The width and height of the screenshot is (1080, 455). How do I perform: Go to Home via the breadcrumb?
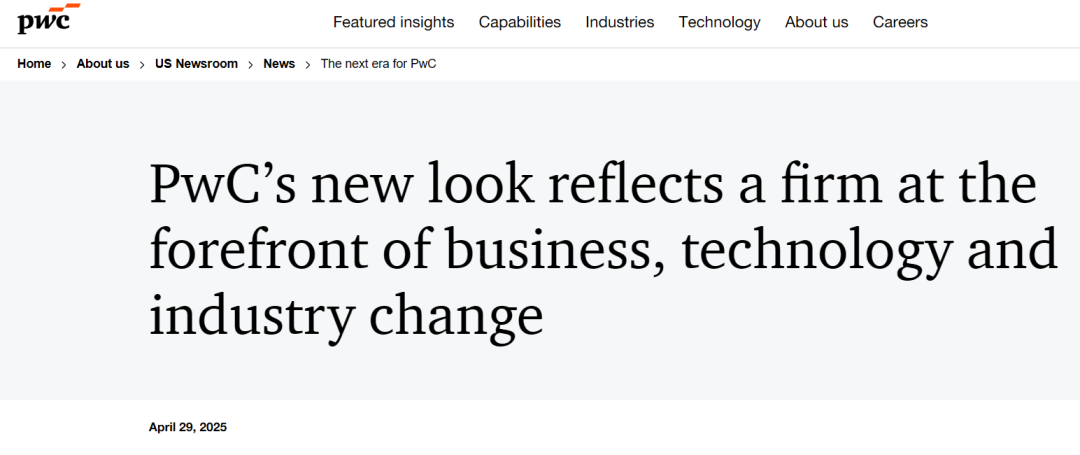tap(34, 64)
